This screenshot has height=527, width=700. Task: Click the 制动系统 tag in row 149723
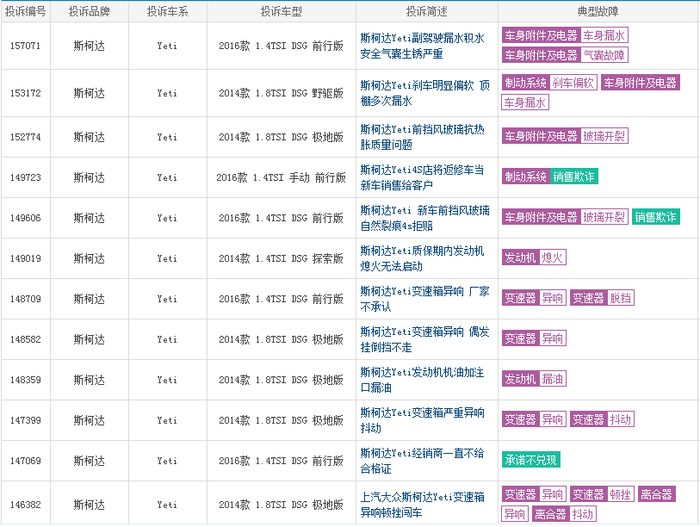(526, 177)
